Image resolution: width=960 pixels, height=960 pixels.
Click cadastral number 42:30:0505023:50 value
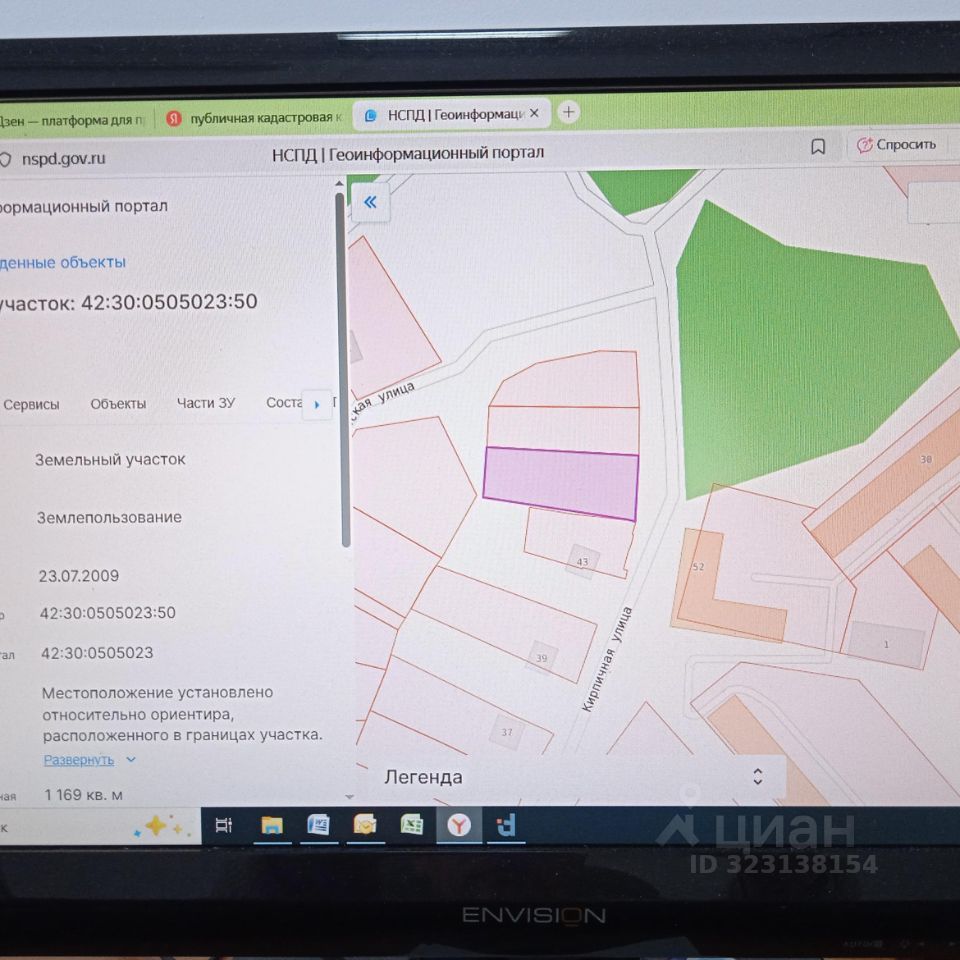point(108,613)
